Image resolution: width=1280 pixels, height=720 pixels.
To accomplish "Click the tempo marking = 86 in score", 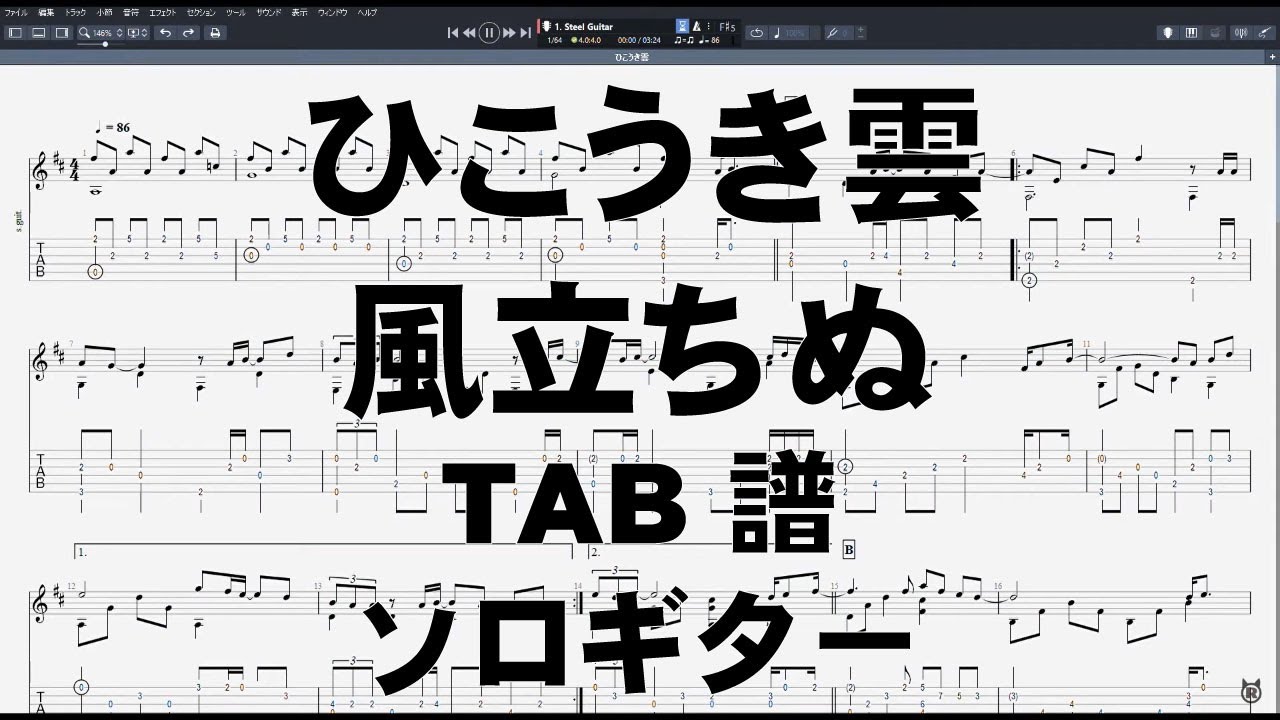I will 111,128.
